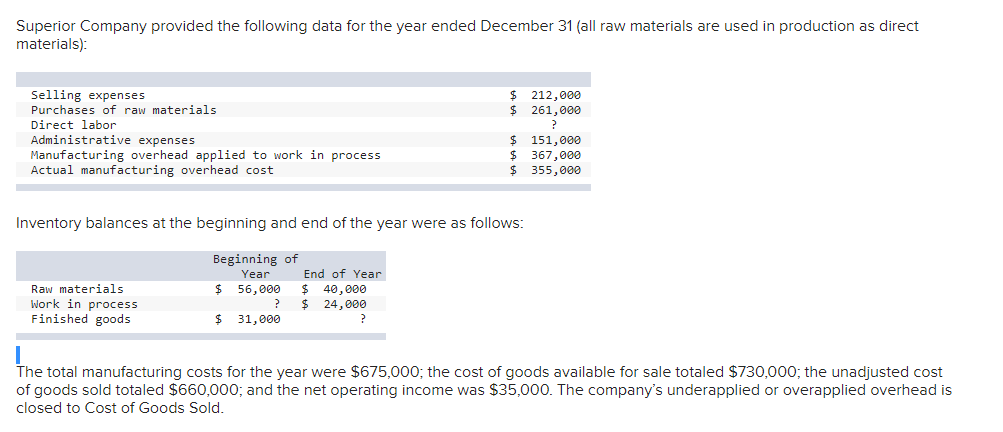Click the Selling expenses row label
1003x432 pixels.
88,95
